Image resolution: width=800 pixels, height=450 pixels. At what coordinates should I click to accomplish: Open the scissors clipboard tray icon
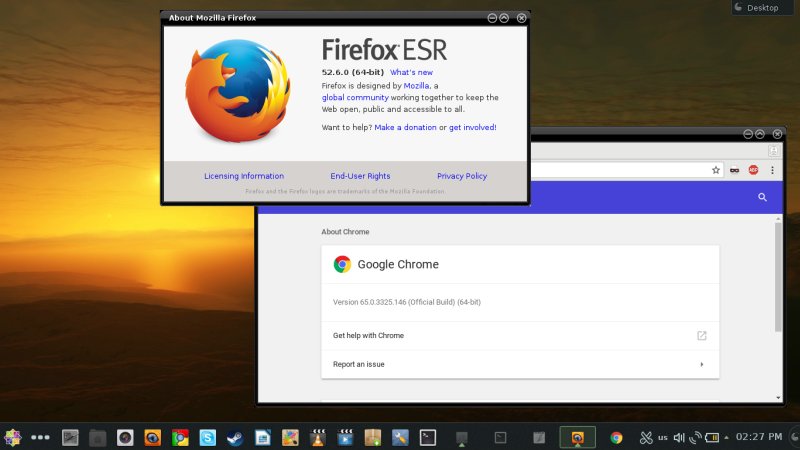click(x=646, y=437)
